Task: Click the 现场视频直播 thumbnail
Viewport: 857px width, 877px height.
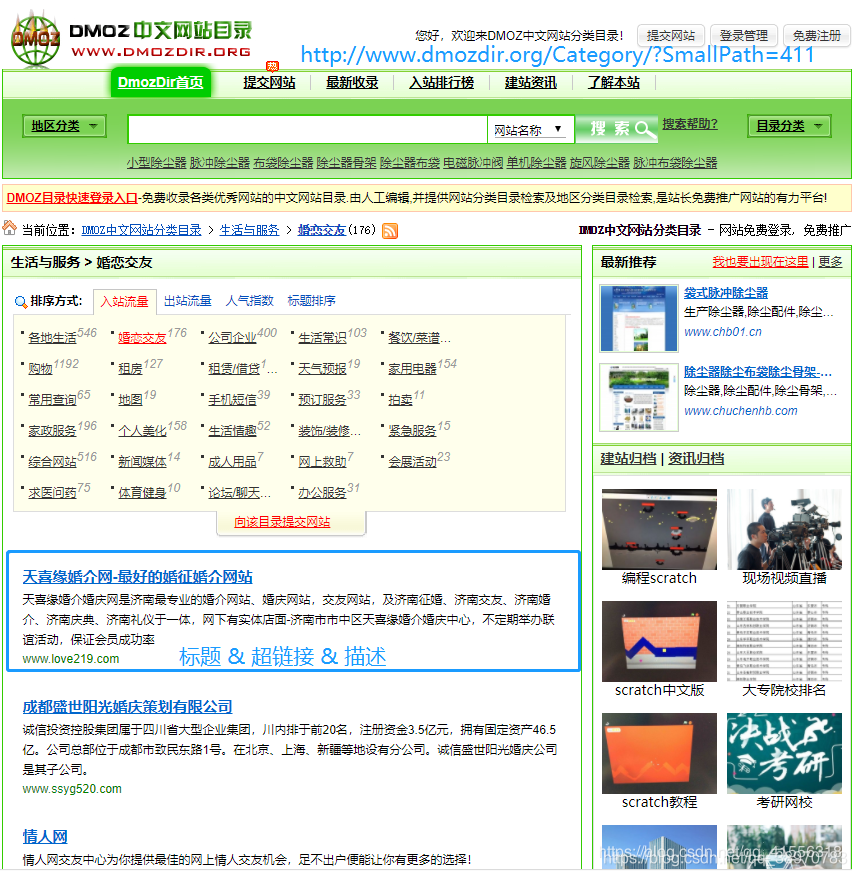Action: click(x=784, y=530)
